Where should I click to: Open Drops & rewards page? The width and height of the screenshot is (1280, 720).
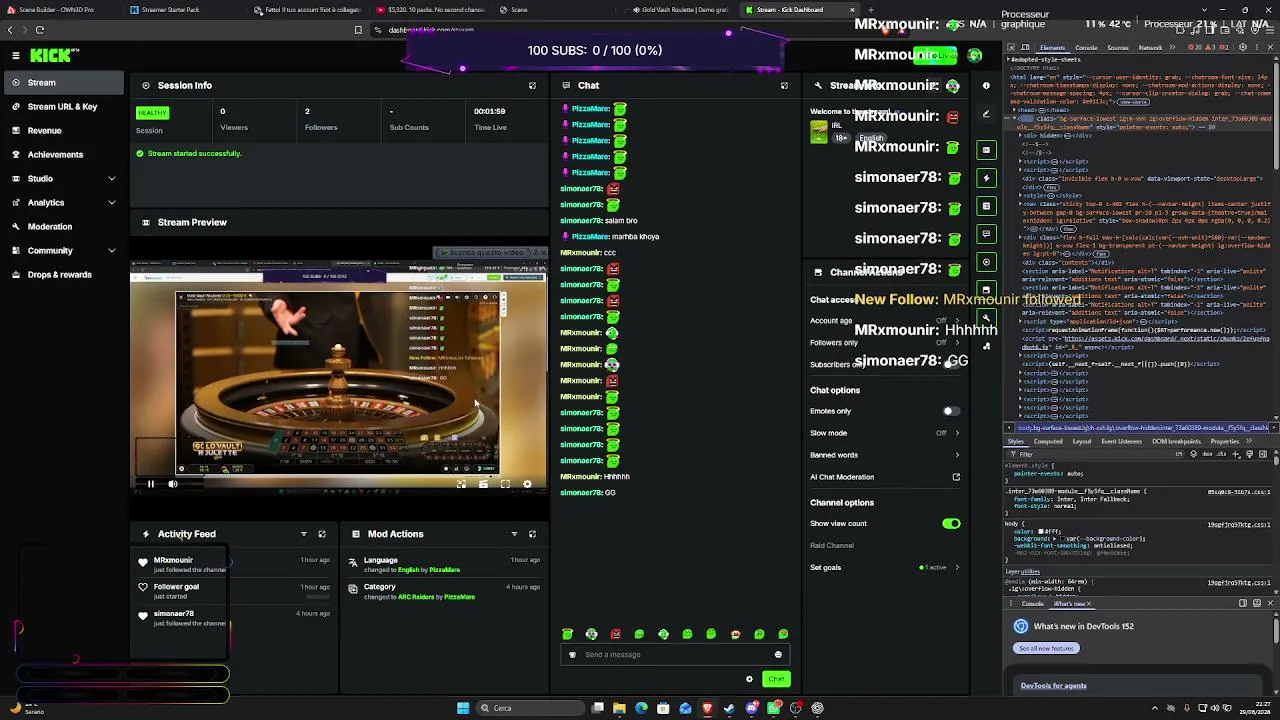62,275
